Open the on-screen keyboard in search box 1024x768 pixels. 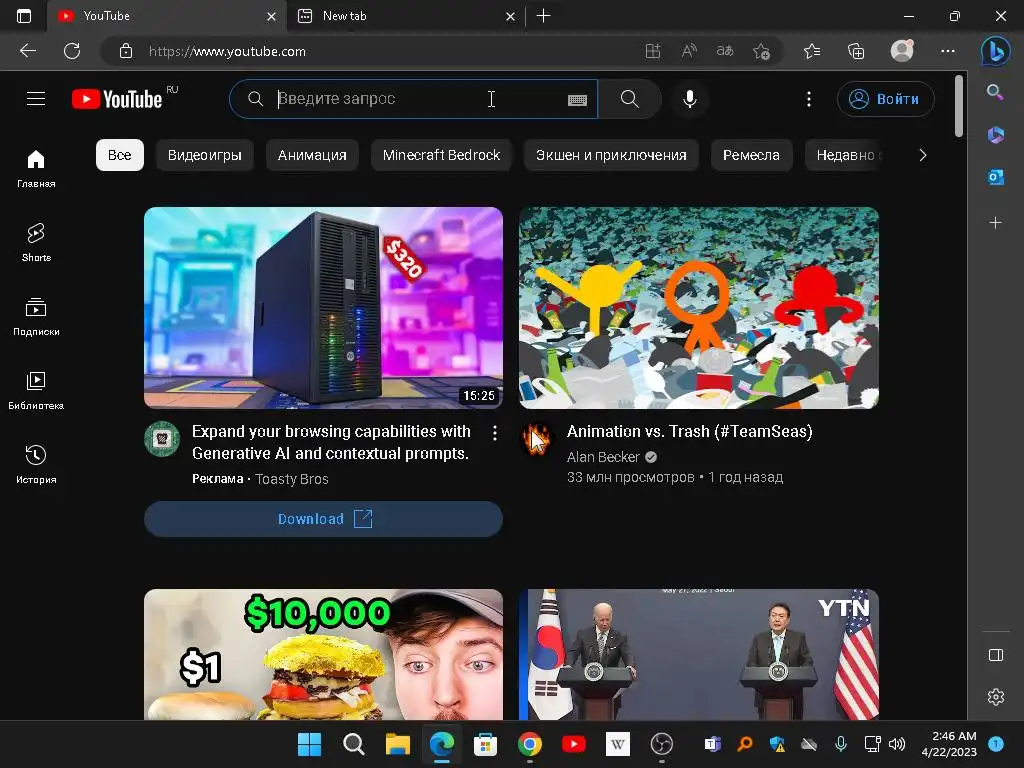(x=577, y=100)
